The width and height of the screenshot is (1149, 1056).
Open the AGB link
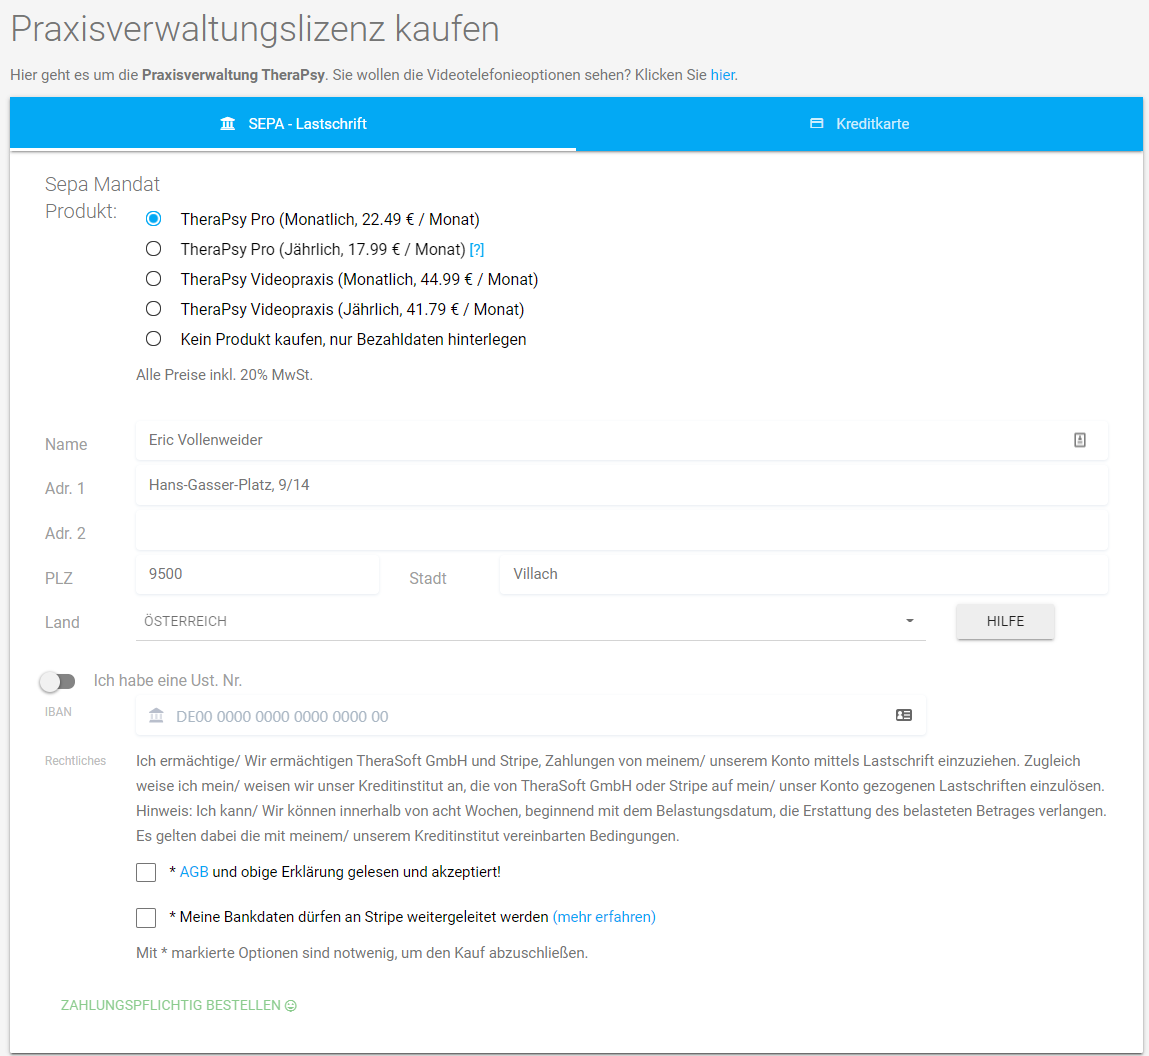point(194,872)
